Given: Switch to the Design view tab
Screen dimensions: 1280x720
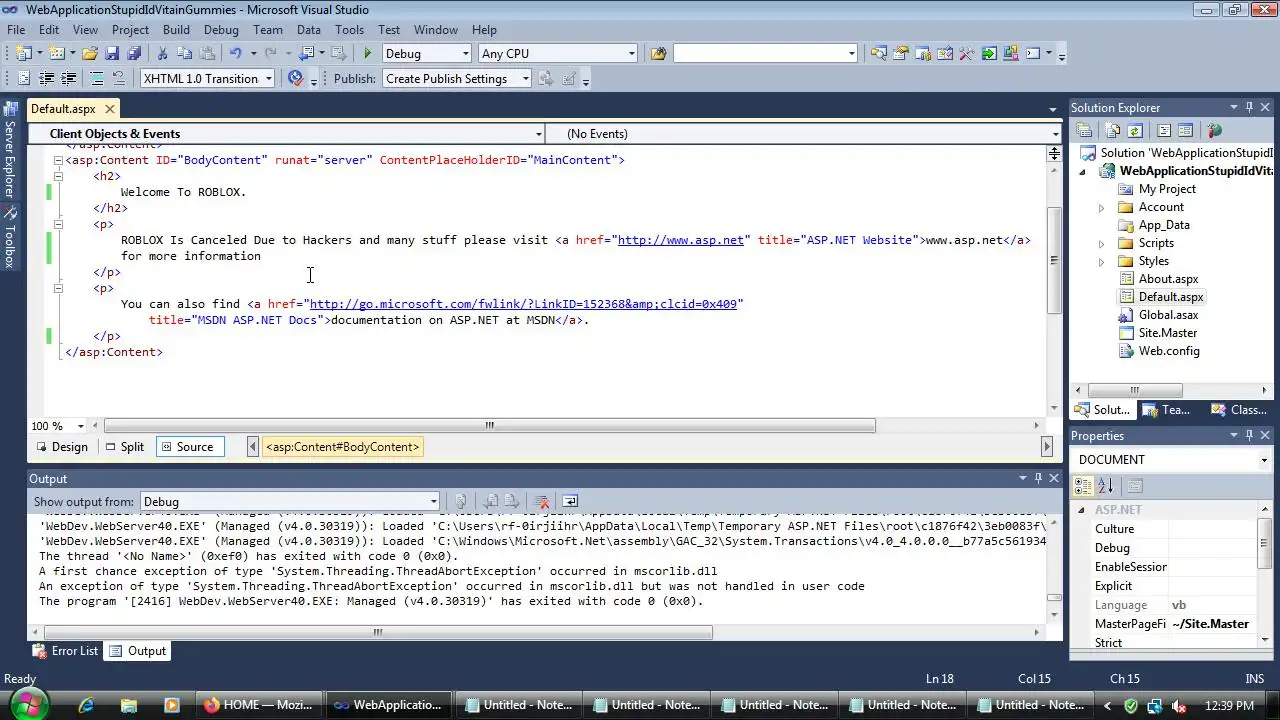Looking at the screenshot, I should pyautogui.click(x=61, y=446).
